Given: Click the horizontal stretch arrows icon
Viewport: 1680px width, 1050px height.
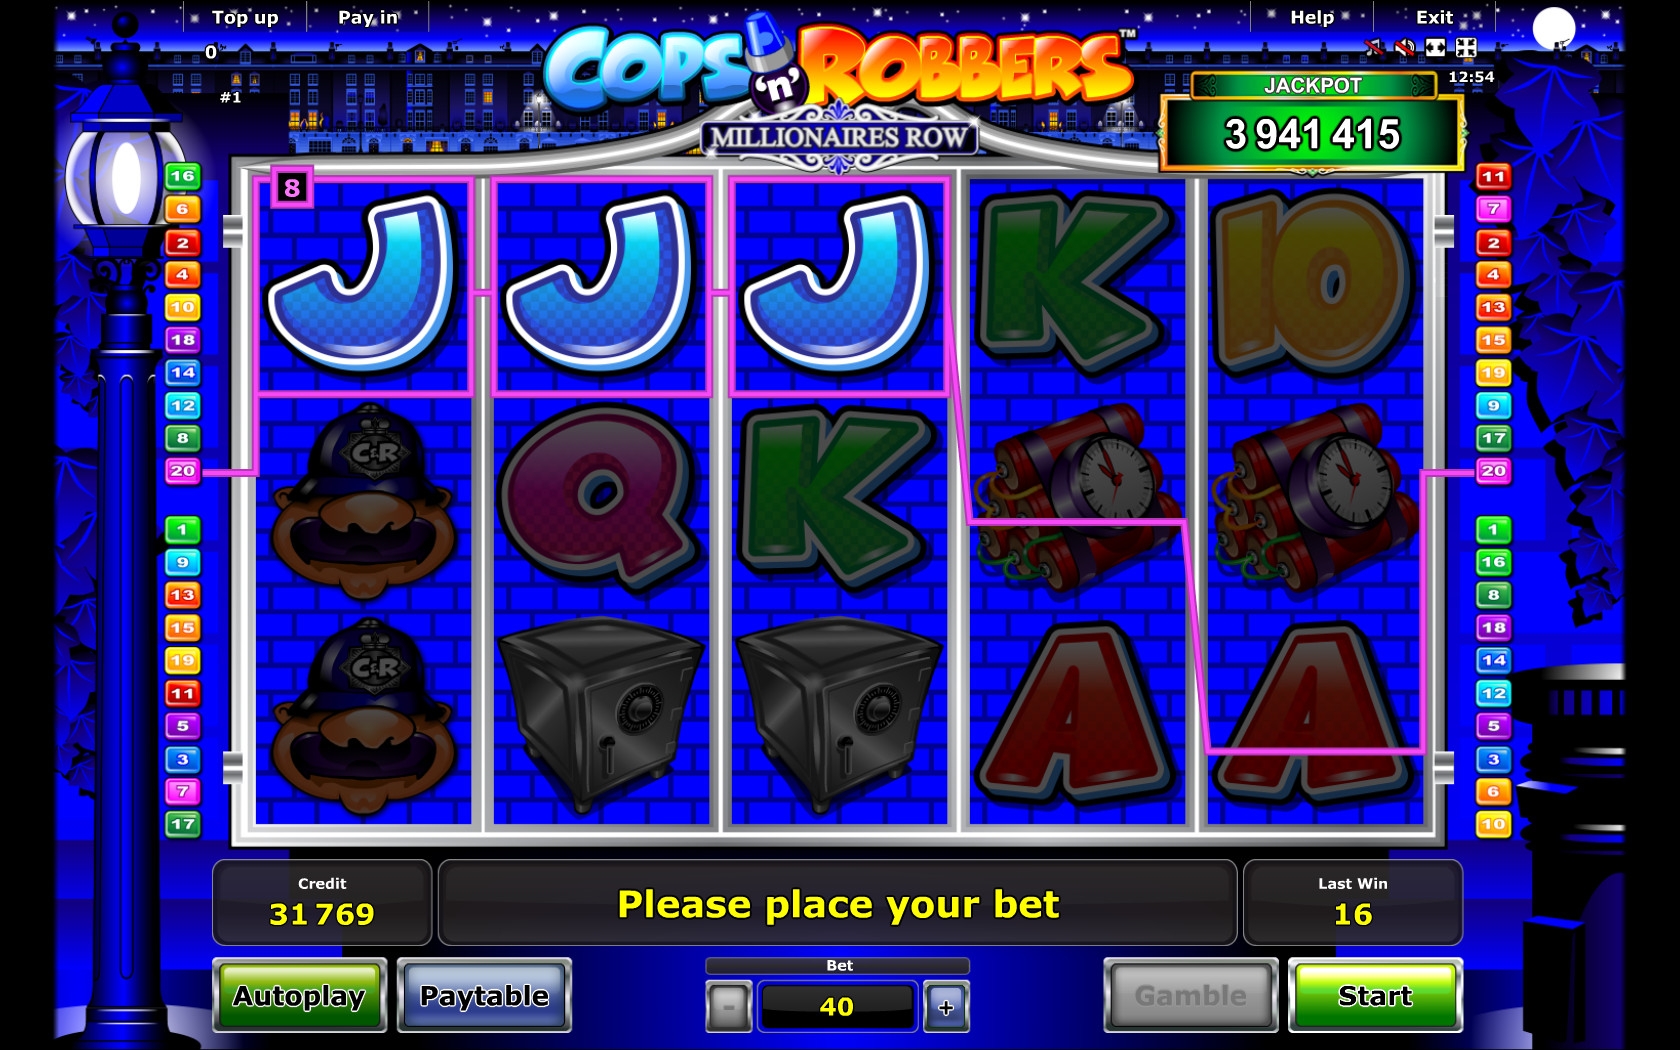Looking at the screenshot, I should point(1436,47).
